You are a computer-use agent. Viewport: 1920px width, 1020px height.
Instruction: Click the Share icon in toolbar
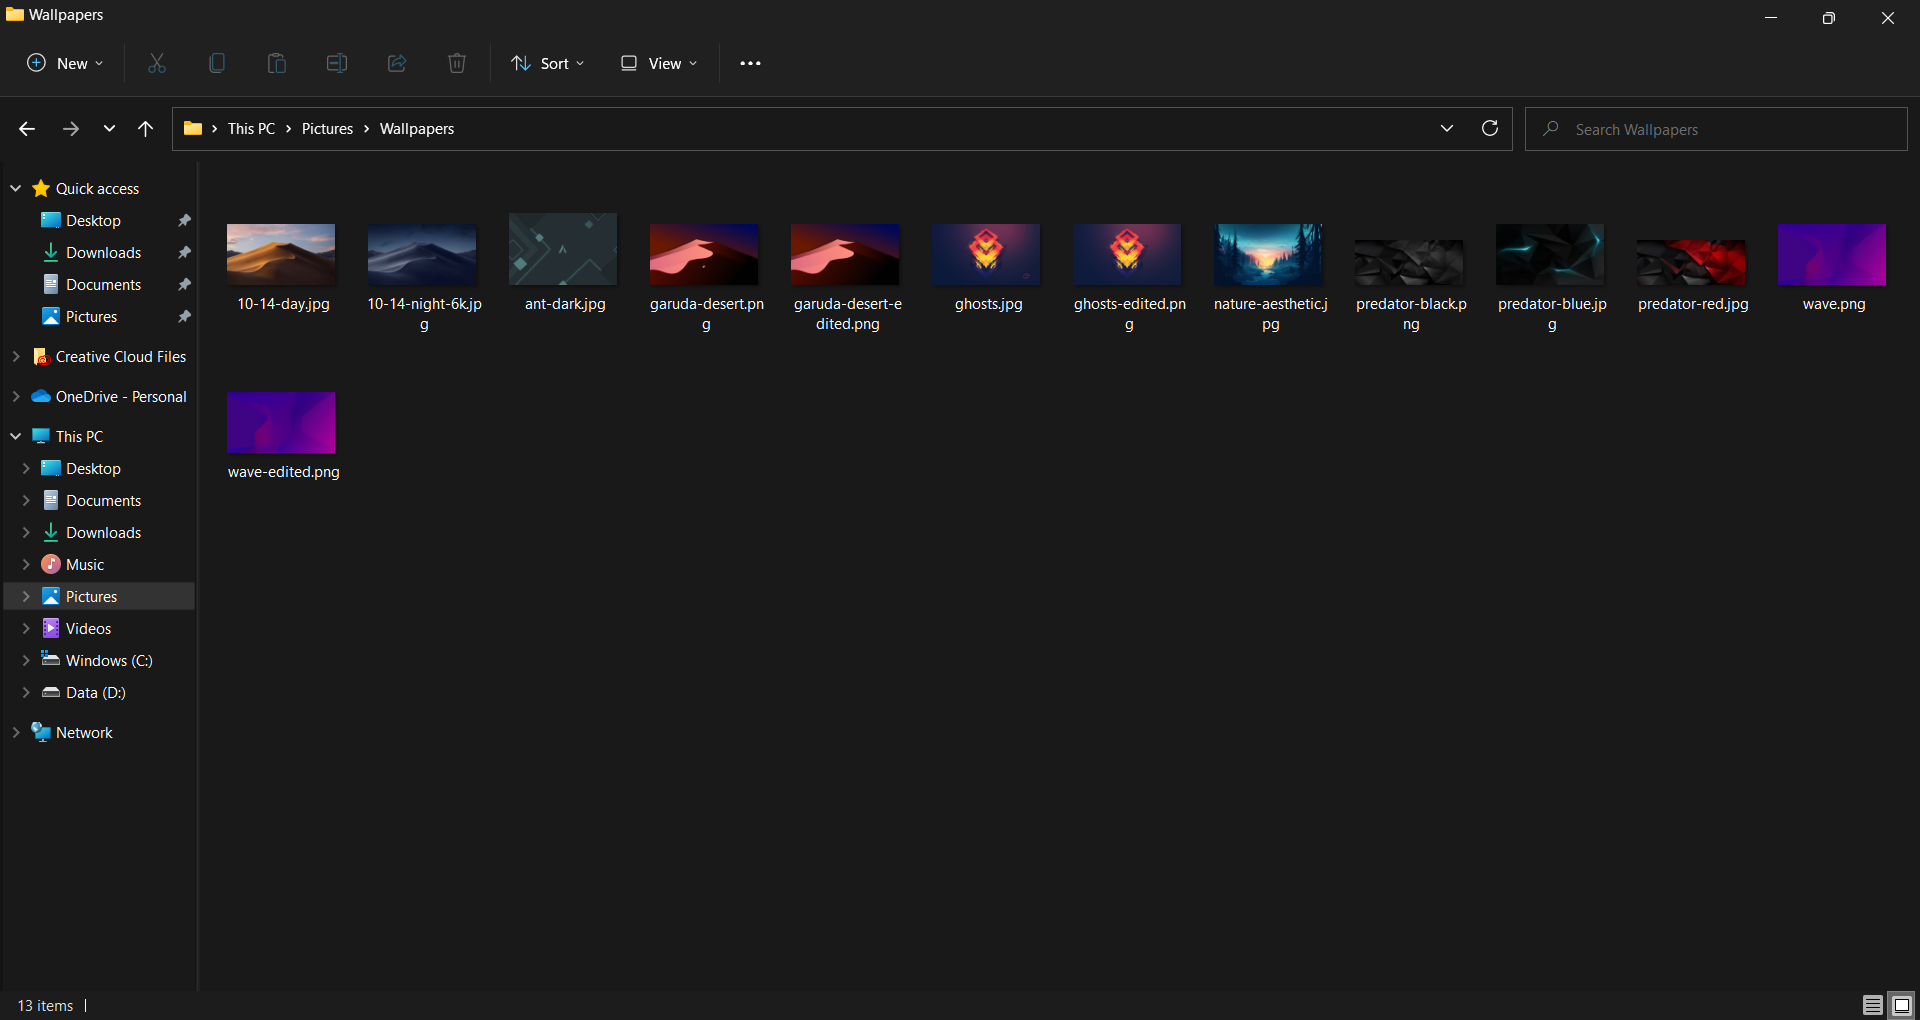pos(397,63)
